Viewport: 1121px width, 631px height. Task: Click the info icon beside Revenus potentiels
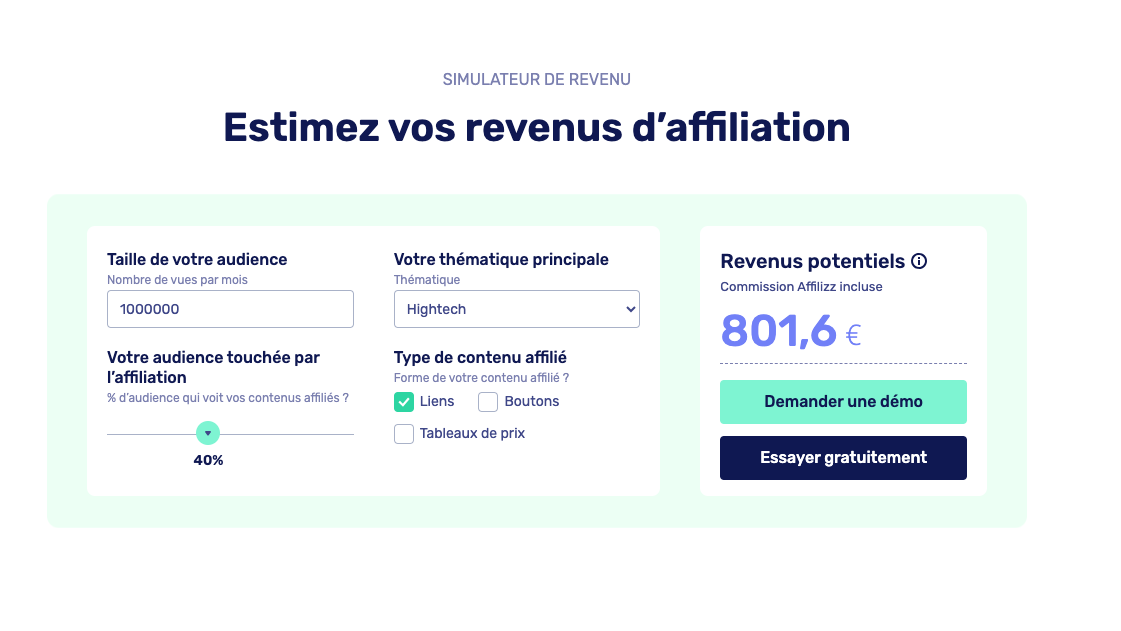[x=919, y=261]
